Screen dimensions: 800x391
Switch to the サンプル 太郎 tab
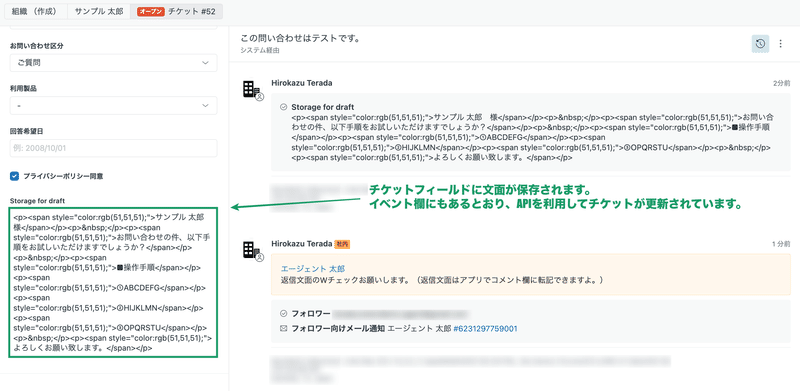tap(98, 11)
